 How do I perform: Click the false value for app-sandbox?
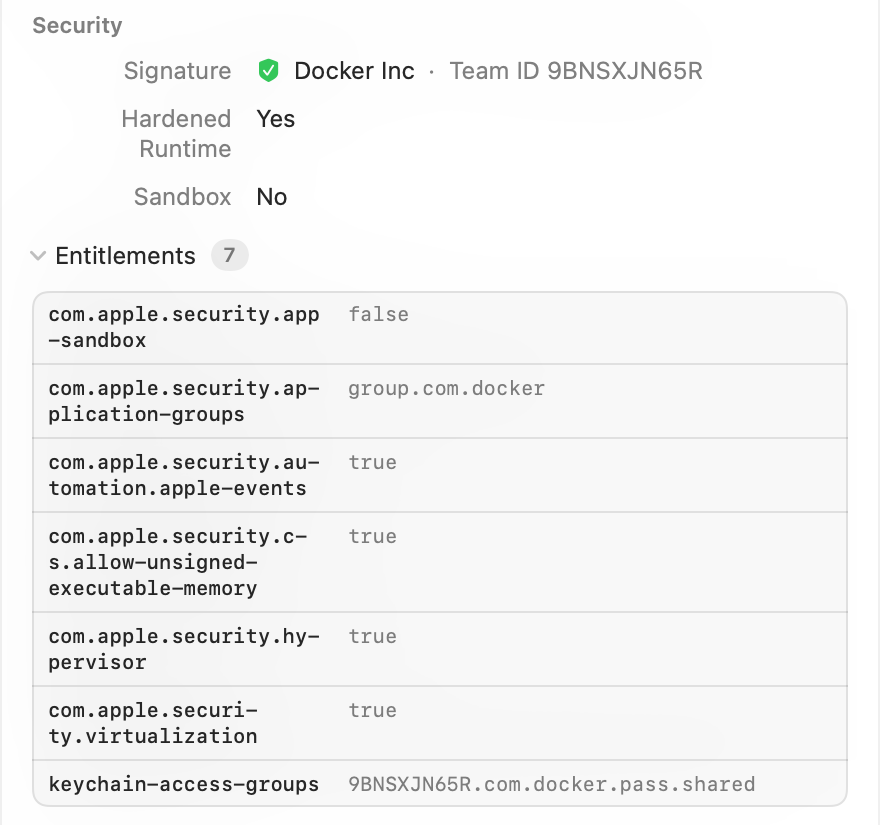click(x=378, y=314)
